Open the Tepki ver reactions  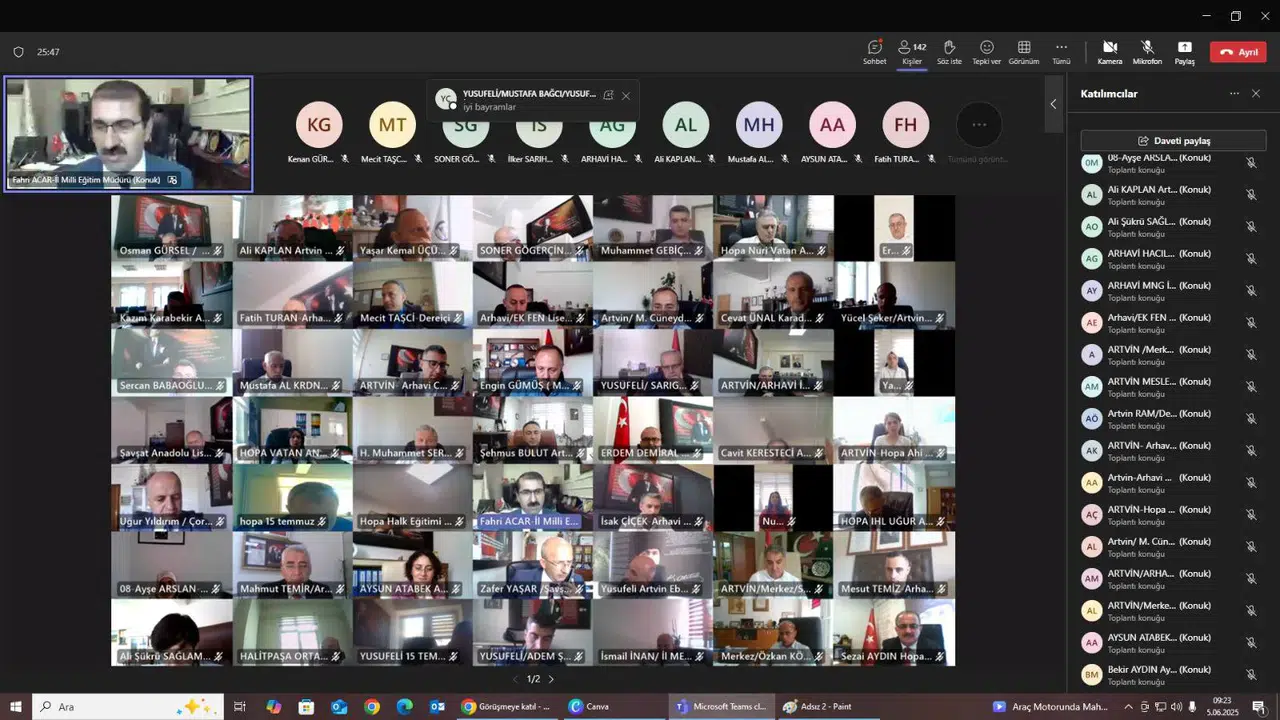point(986,51)
